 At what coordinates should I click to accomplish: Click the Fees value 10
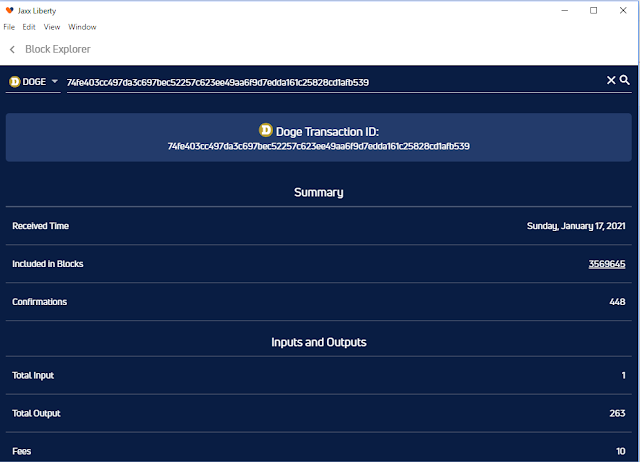[x=621, y=451]
